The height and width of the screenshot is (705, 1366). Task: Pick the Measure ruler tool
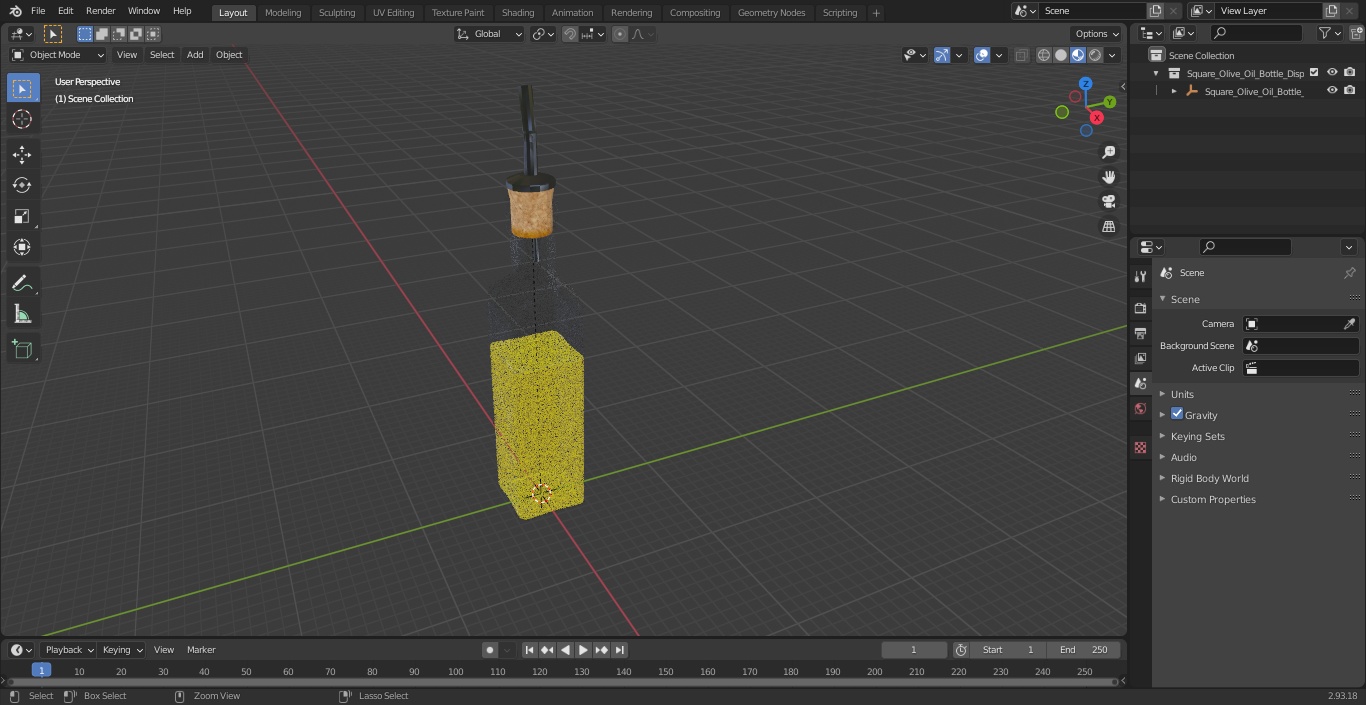22,315
